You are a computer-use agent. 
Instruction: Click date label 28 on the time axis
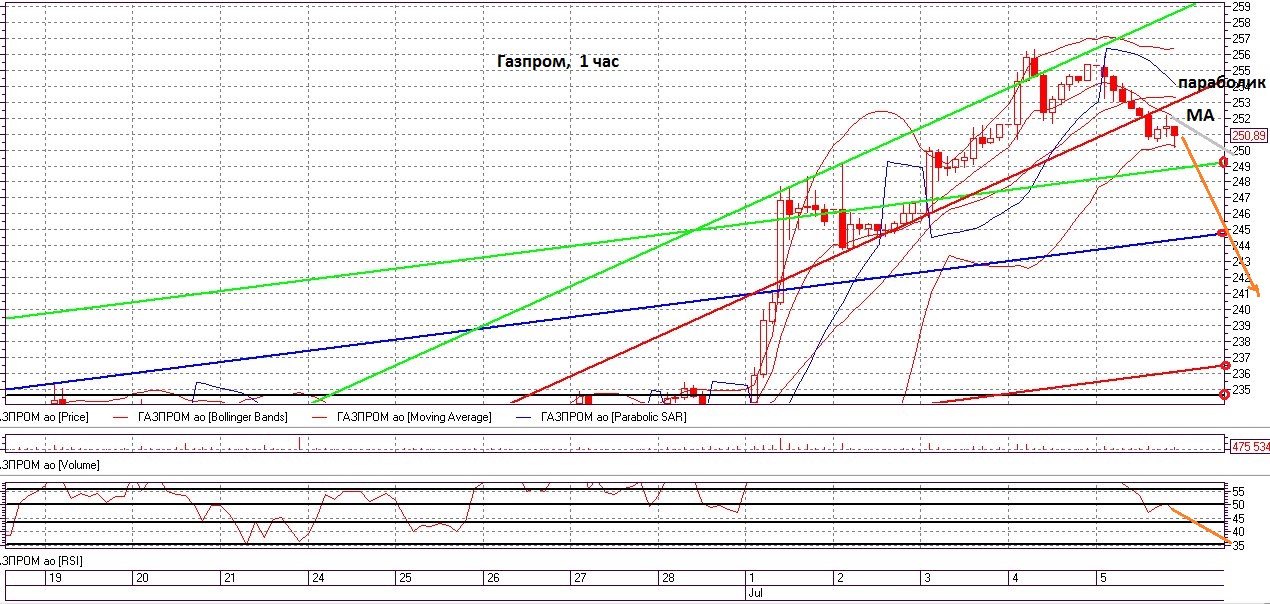point(668,578)
